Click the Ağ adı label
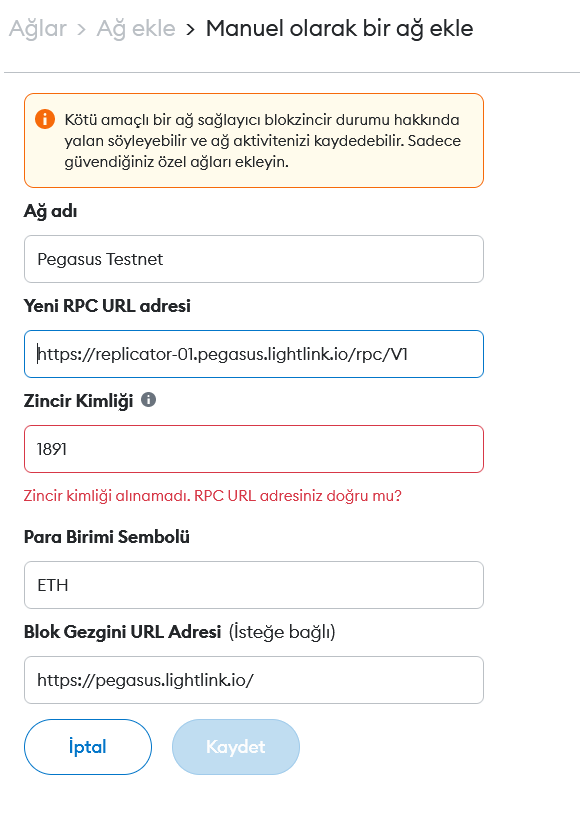The image size is (580, 816). [50, 211]
